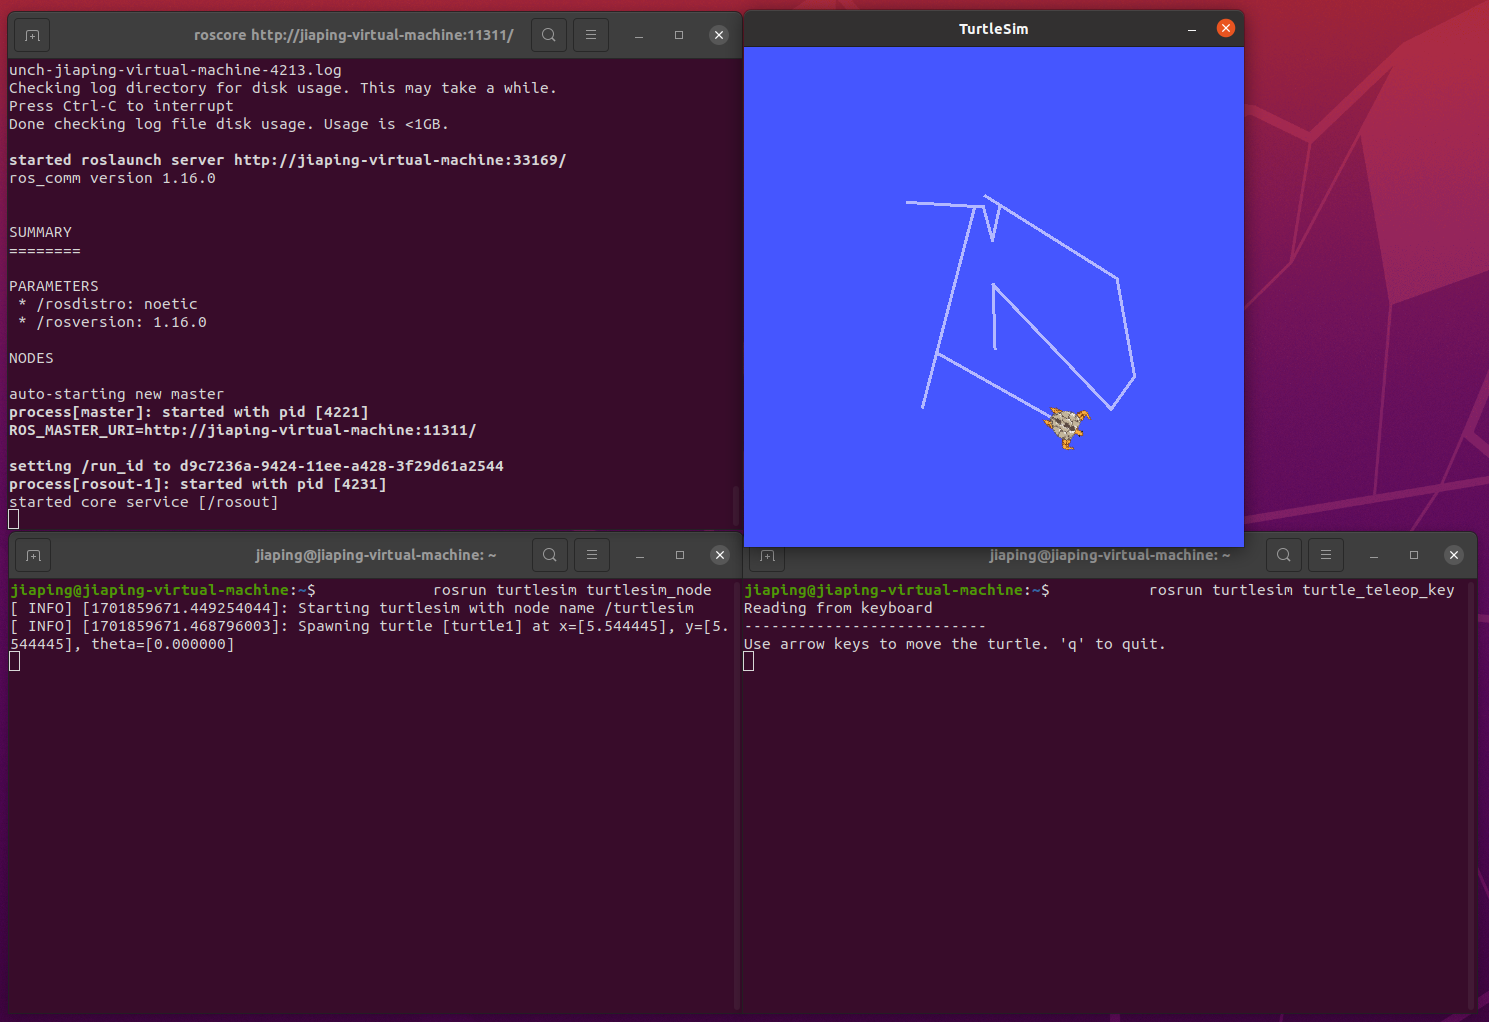Minimize the roscore terminal window
The image size is (1489, 1022).
click(638, 35)
